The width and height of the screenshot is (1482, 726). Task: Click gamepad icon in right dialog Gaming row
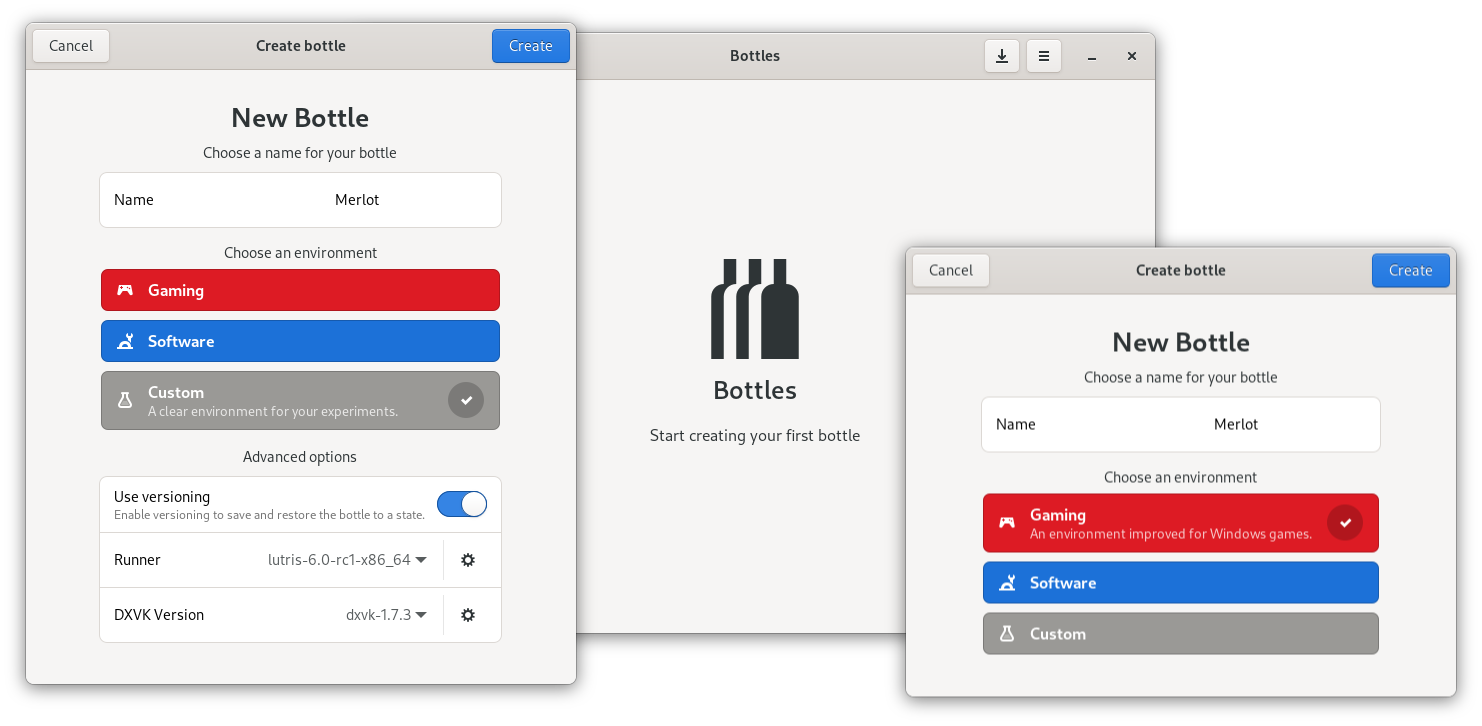click(x=1007, y=522)
